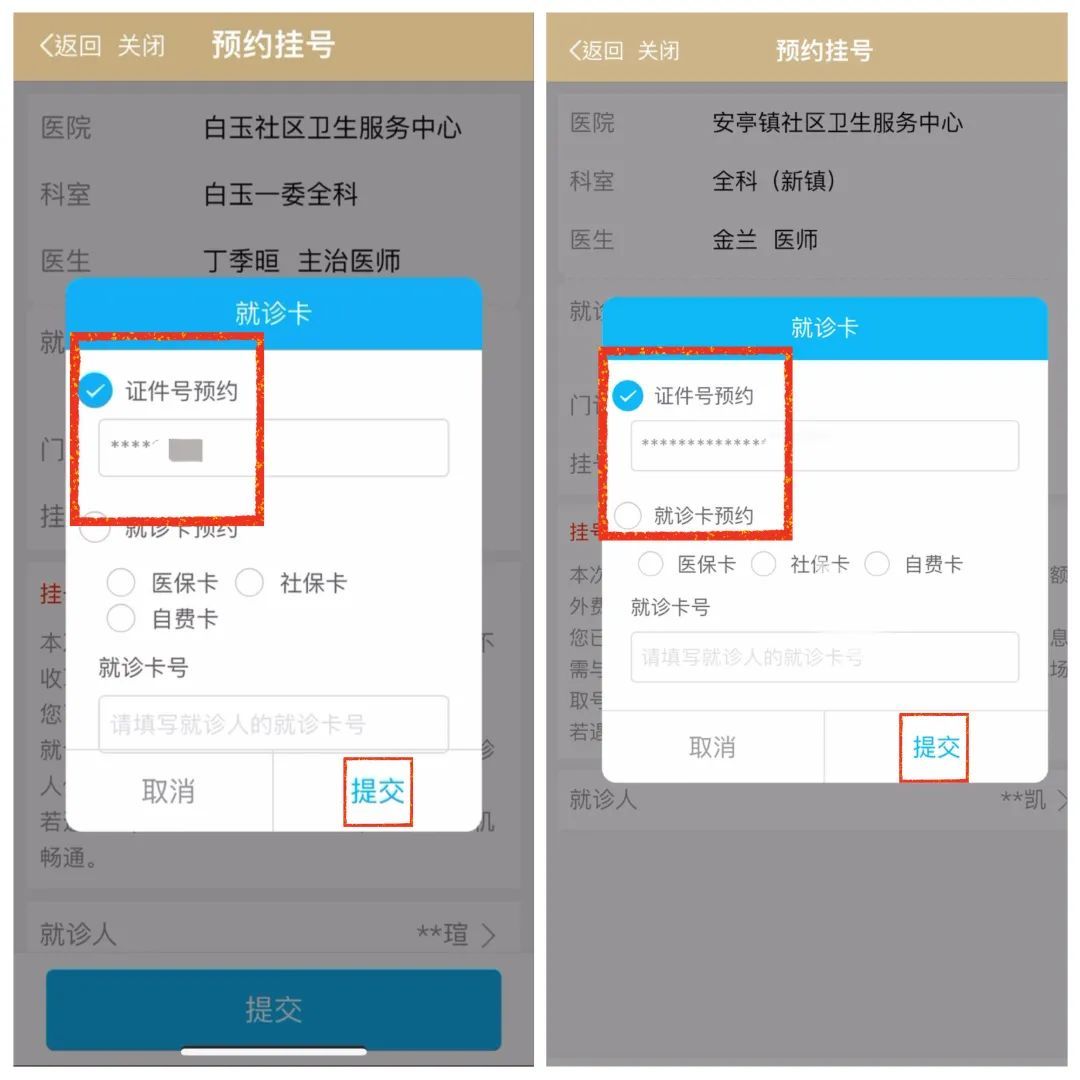Image resolution: width=1080 pixels, height=1080 pixels.
Task: Open 就诊人 chevron next to **凯
Action: 1062,800
